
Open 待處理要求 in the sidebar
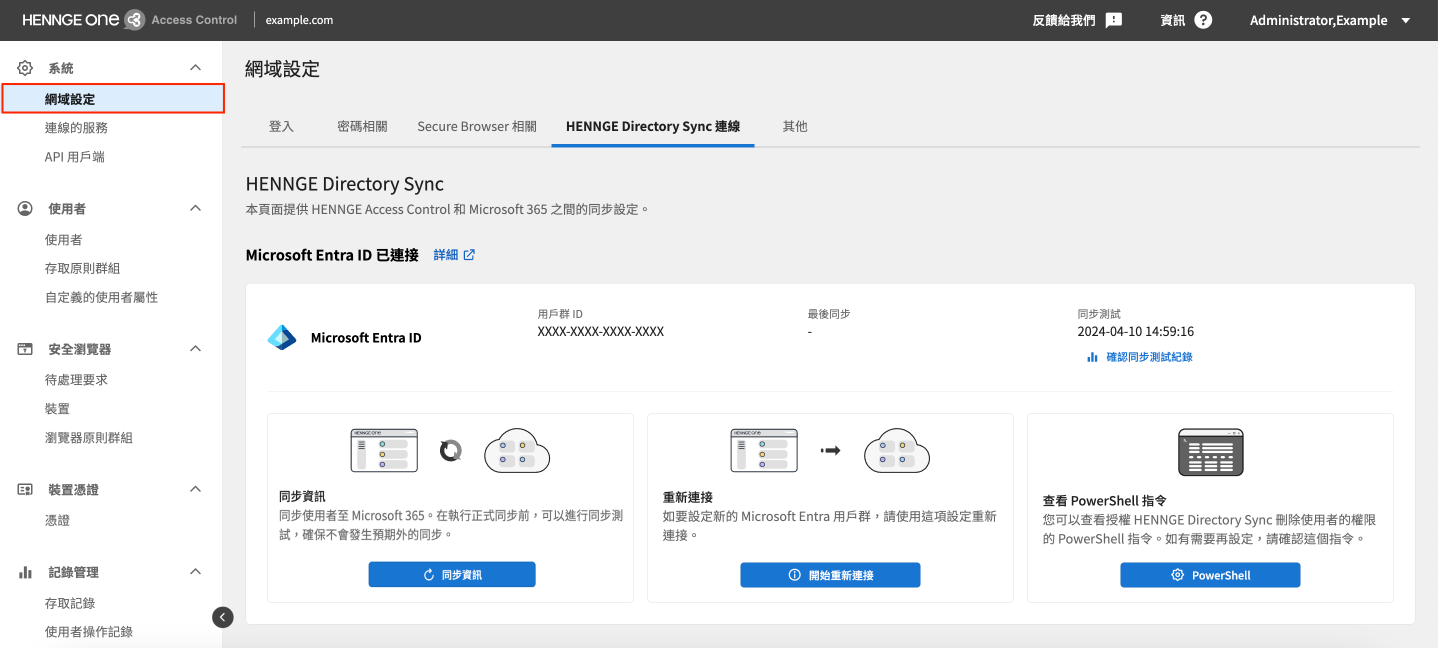click(x=76, y=380)
